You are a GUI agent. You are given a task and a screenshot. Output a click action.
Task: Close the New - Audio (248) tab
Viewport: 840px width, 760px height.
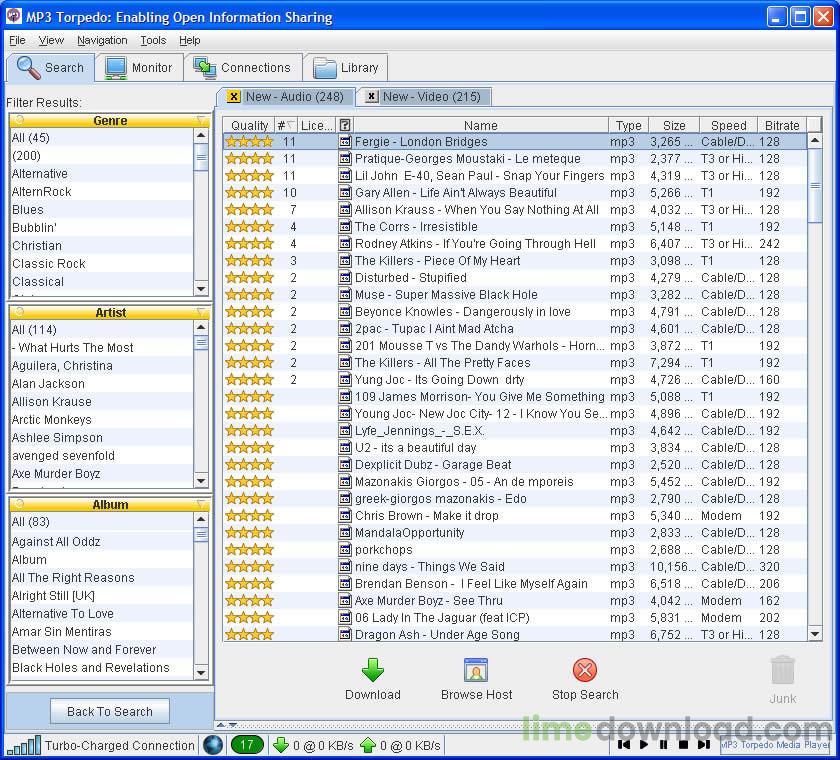[234, 97]
